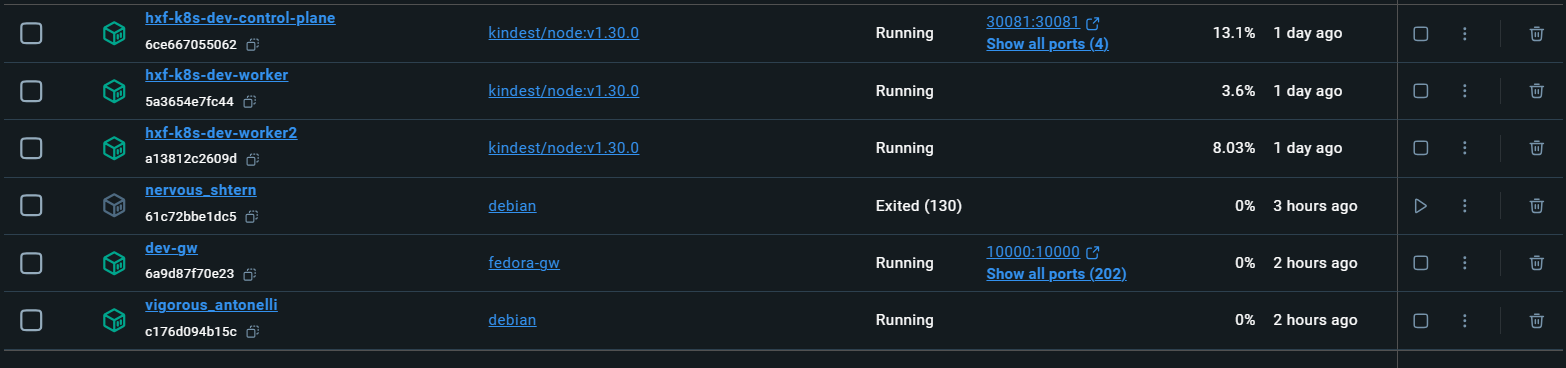Viewport: 1566px width, 368px height.
Task: Expand Show all ports (202)
Action: click(x=1056, y=274)
